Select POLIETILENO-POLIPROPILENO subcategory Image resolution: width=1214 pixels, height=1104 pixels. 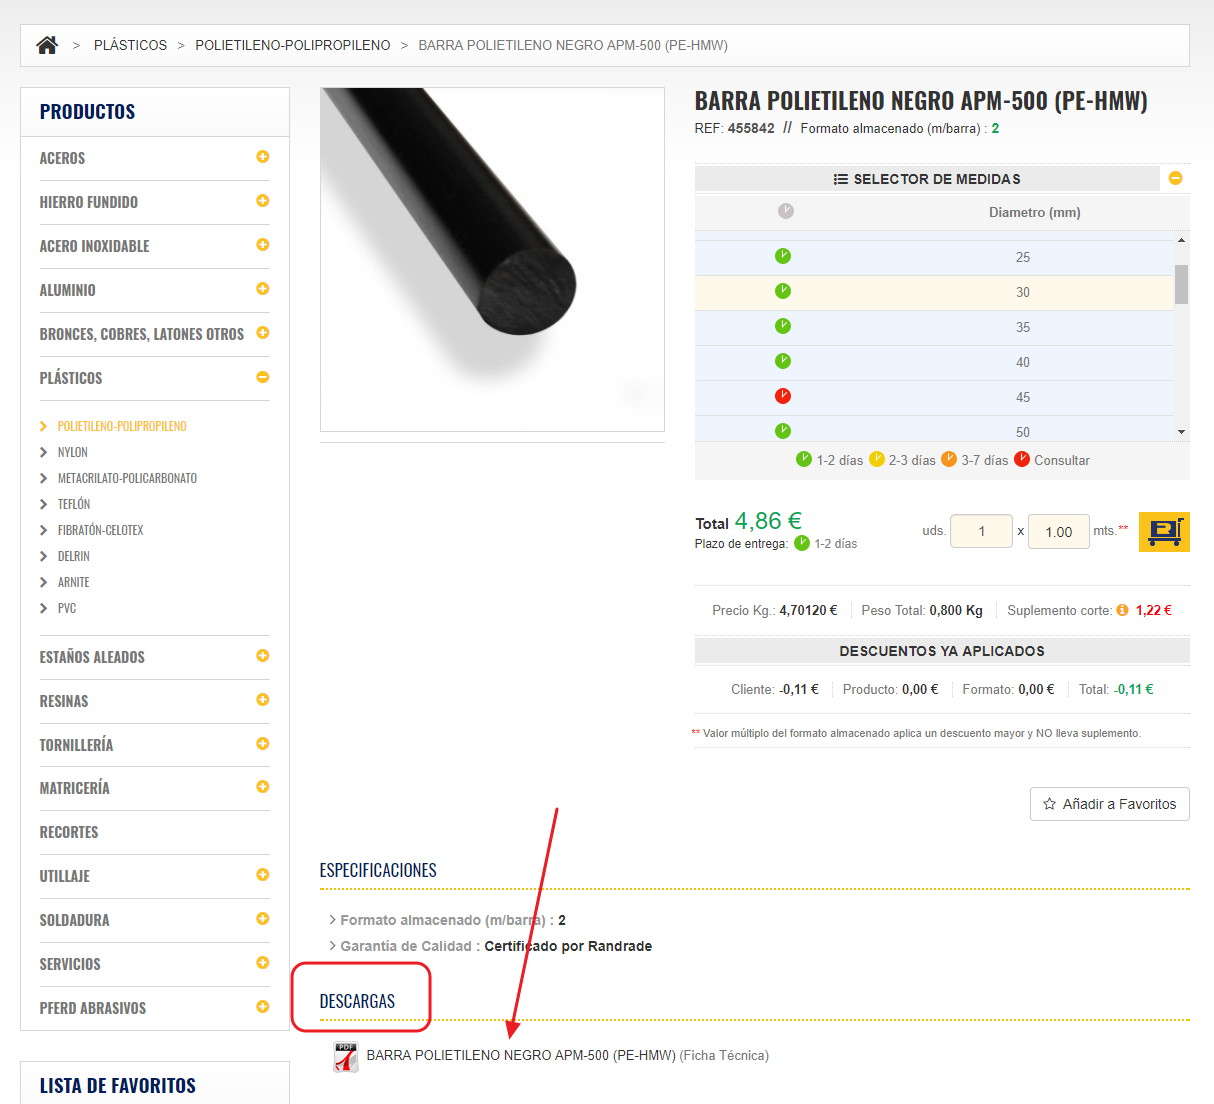(x=122, y=426)
